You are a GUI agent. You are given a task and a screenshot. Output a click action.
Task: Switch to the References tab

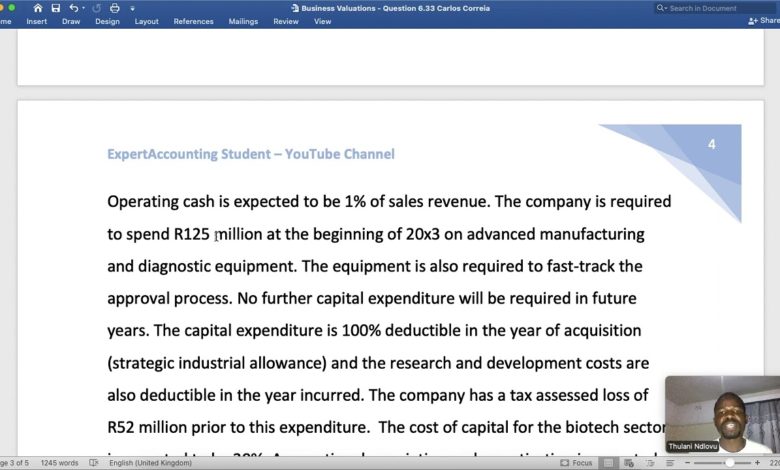point(193,21)
